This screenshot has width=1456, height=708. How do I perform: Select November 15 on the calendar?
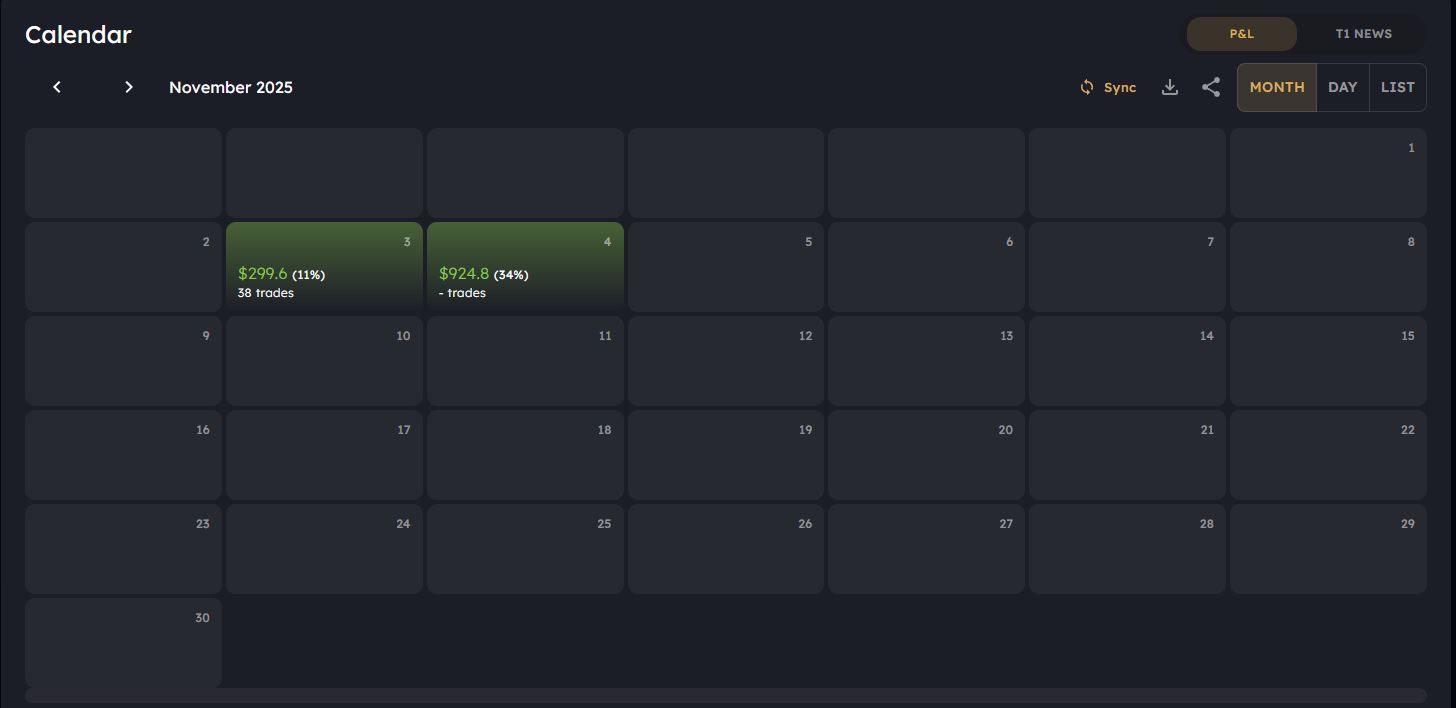click(x=1328, y=361)
